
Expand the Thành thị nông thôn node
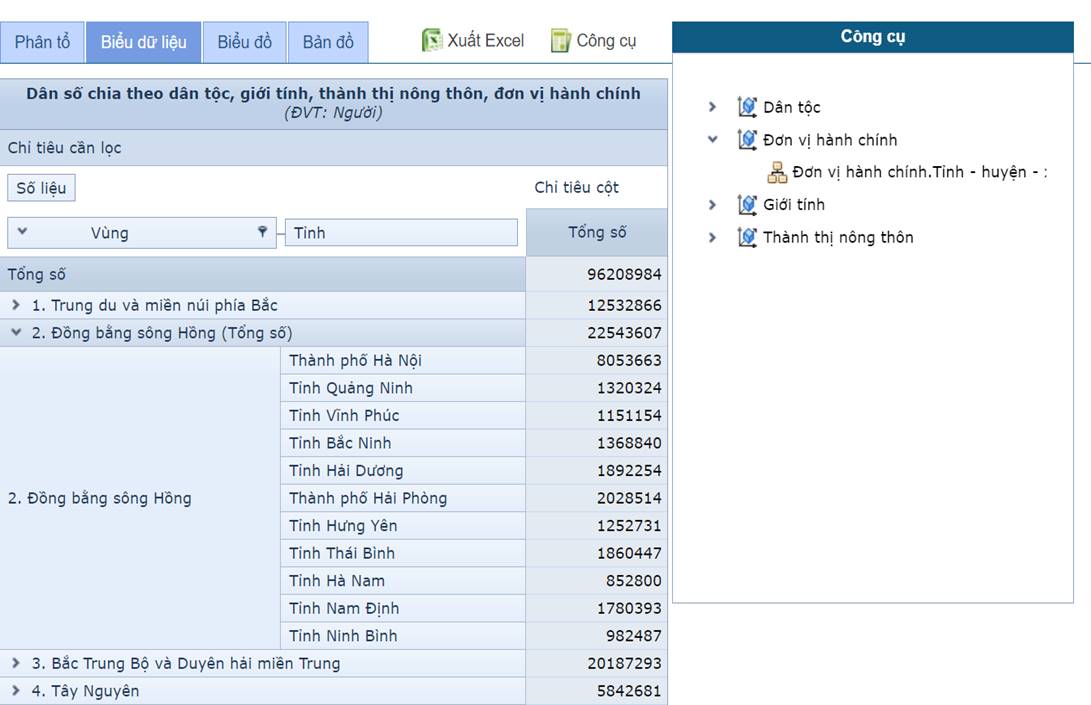712,237
